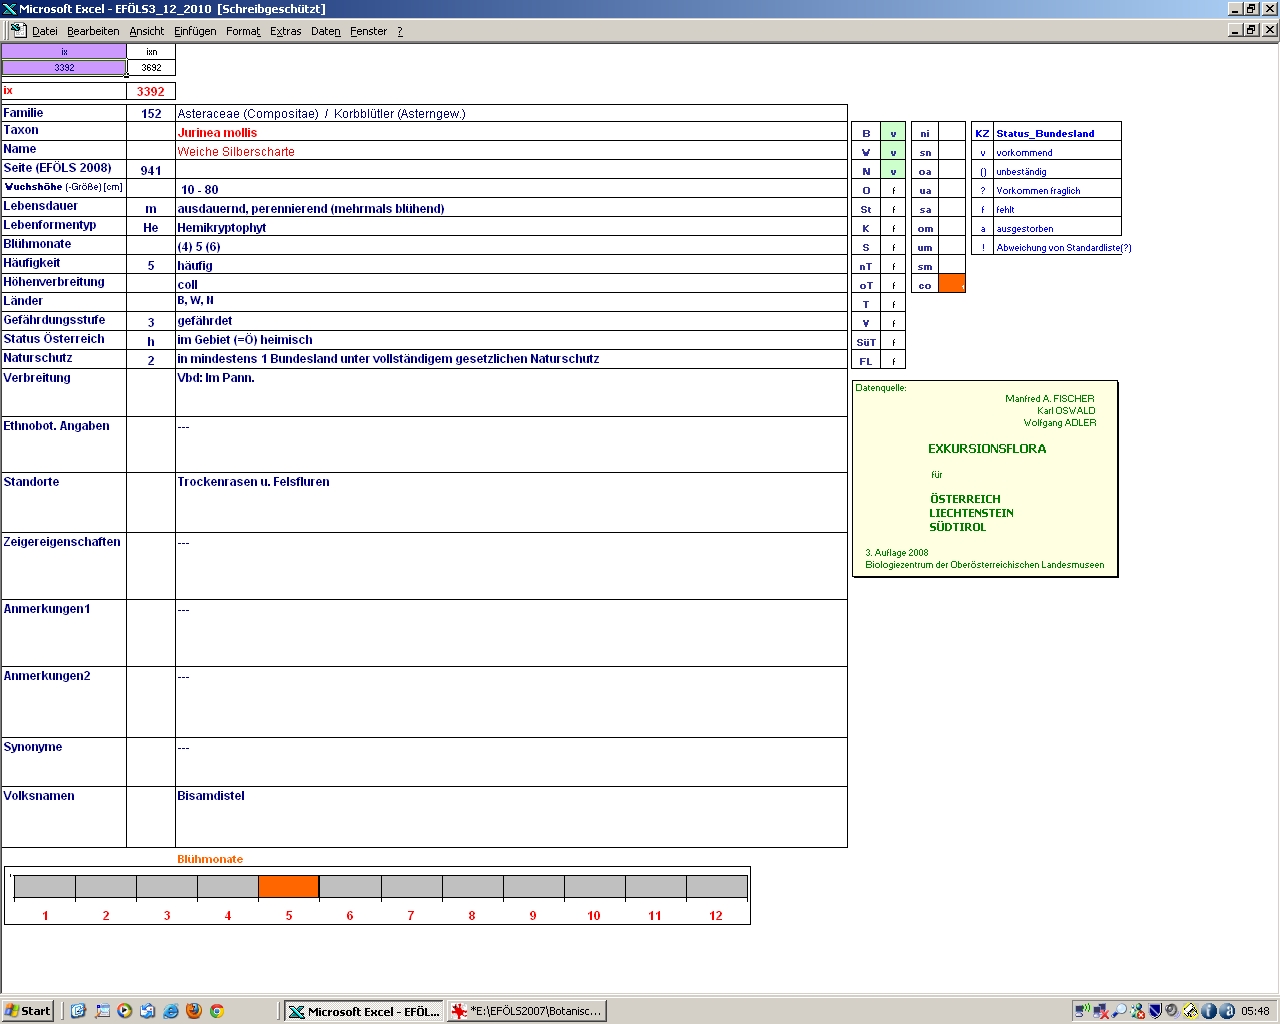Image resolution: width=1280 pixels, height=1024 pixels.
Task: Click the folk name 'Bisamdistel' cell
Action: (x=511, y=817)
